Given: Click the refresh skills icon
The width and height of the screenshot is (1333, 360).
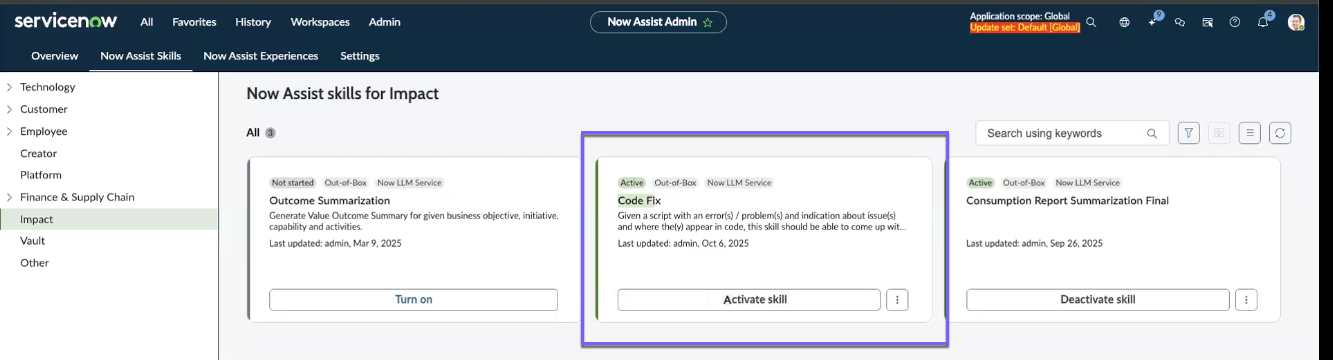Looking at the screenshot, I should pyautogui.click(x=1280, y=133).
